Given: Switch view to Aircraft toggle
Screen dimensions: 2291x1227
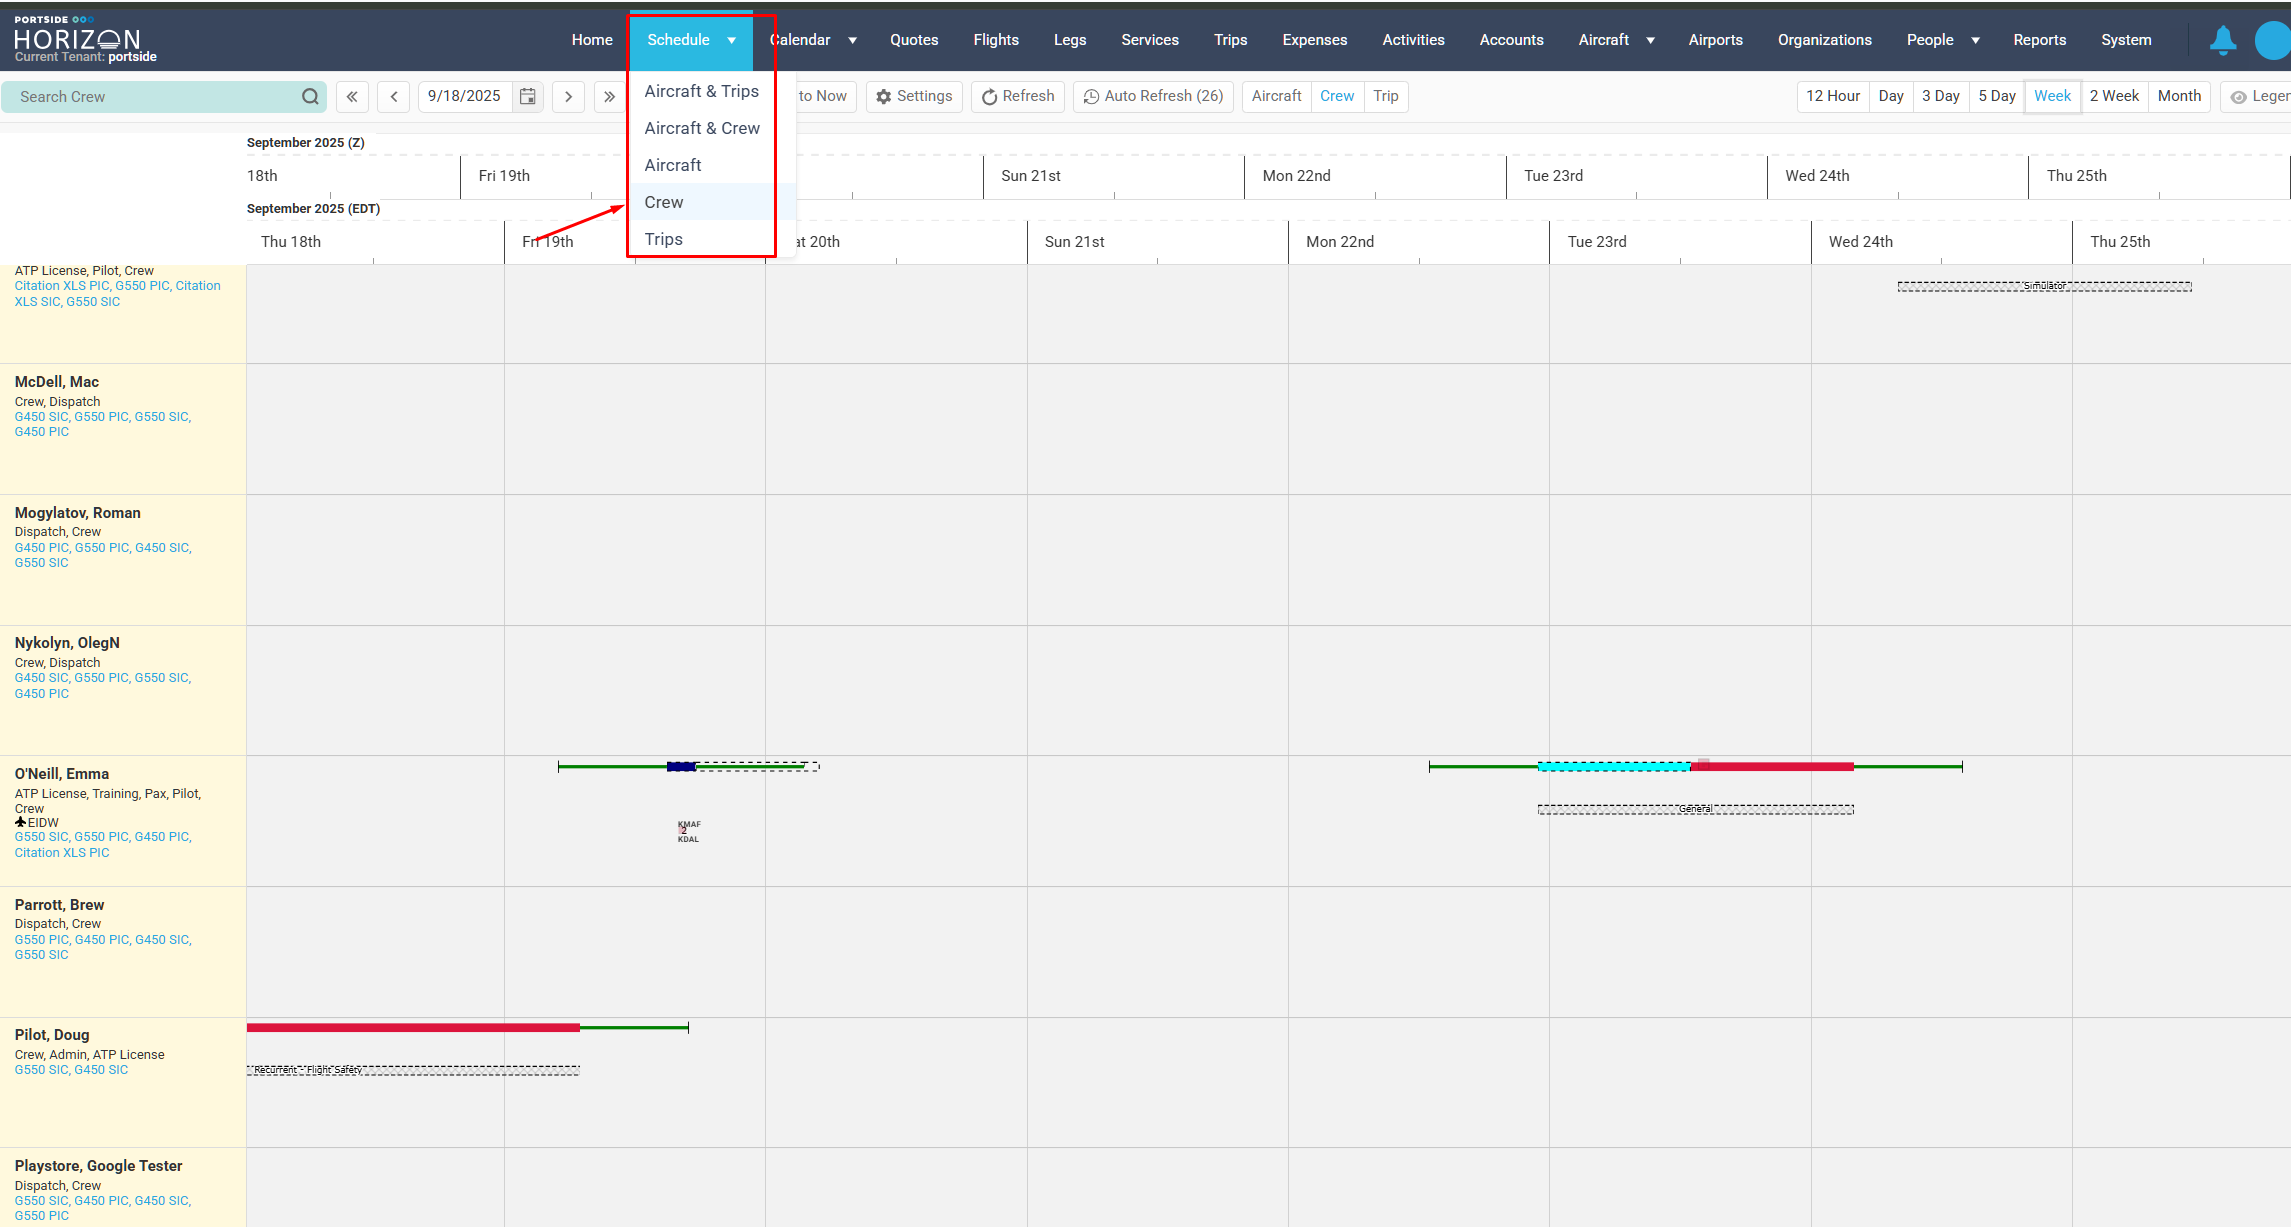Looking at the screenshot, I should [1276, 97].
